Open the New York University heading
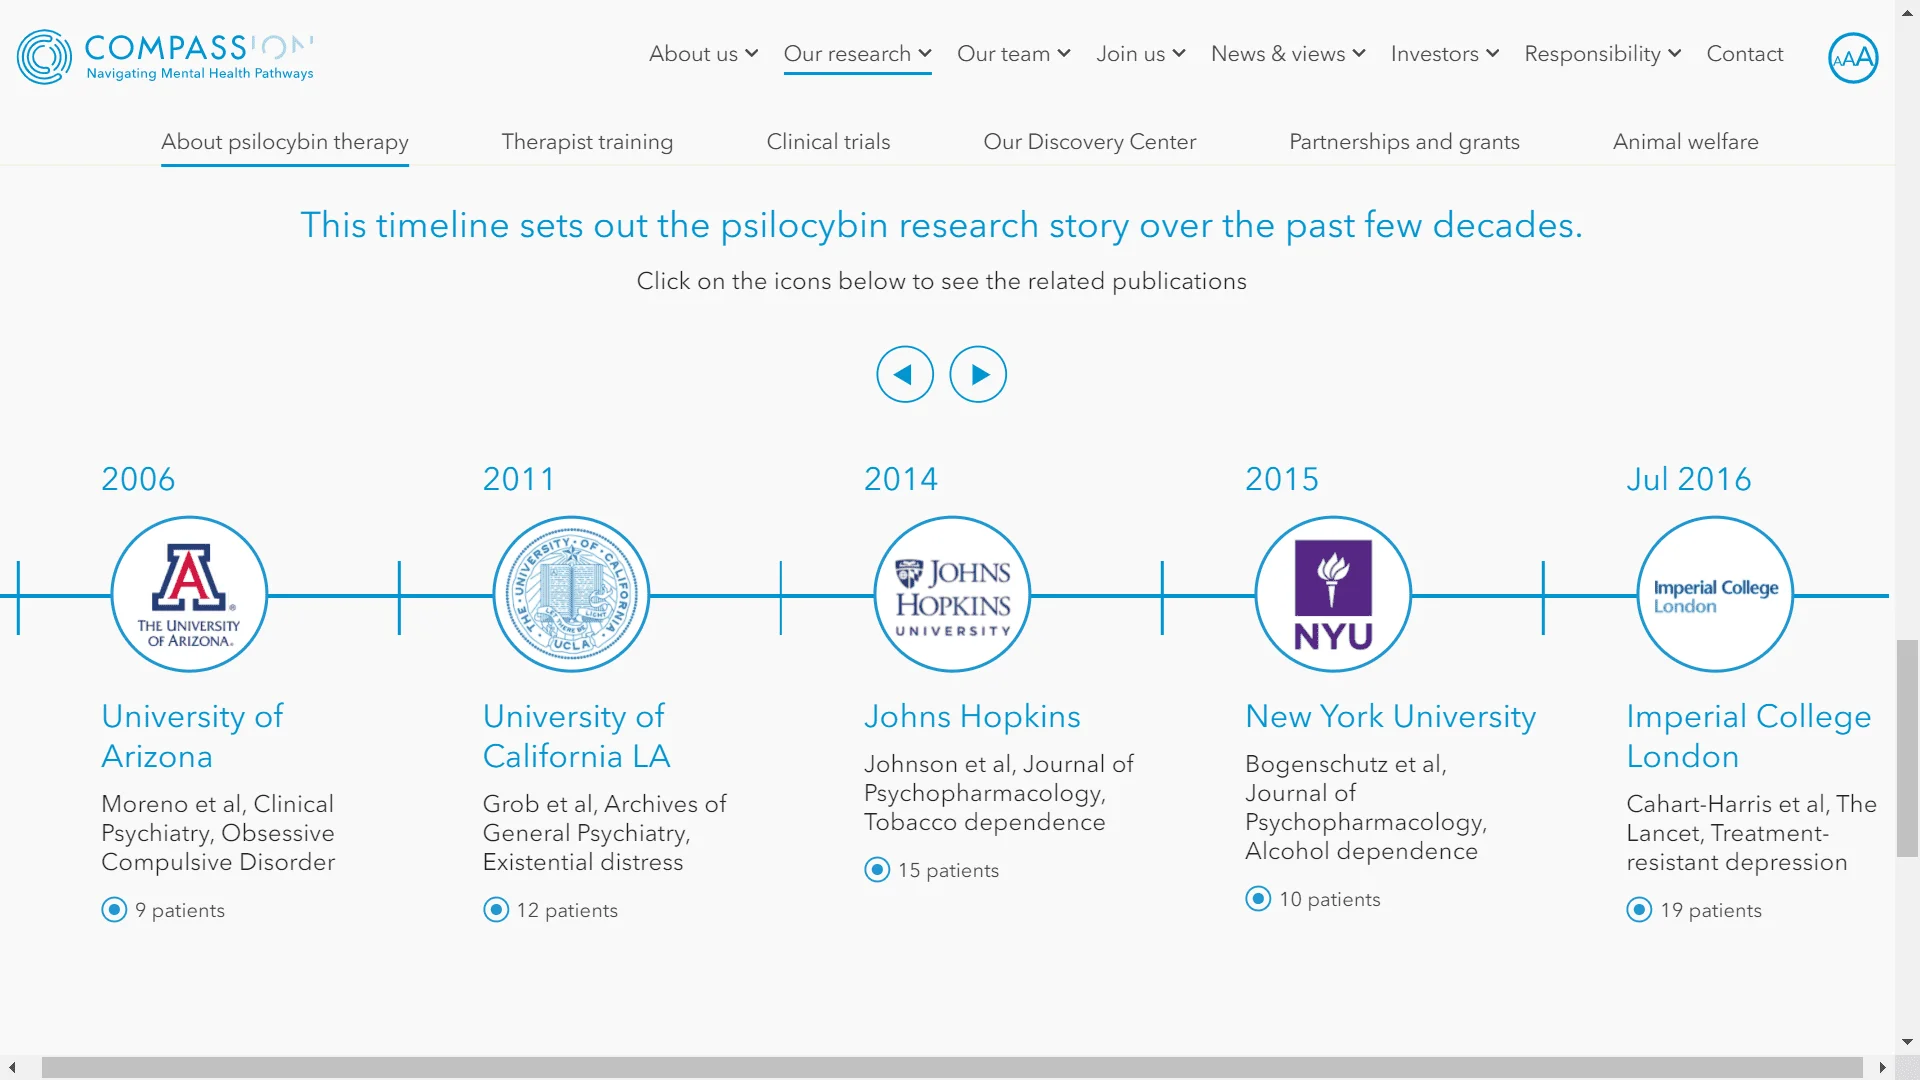The height and width of the screenshot is (1080, 1920). pos(1390,716)
